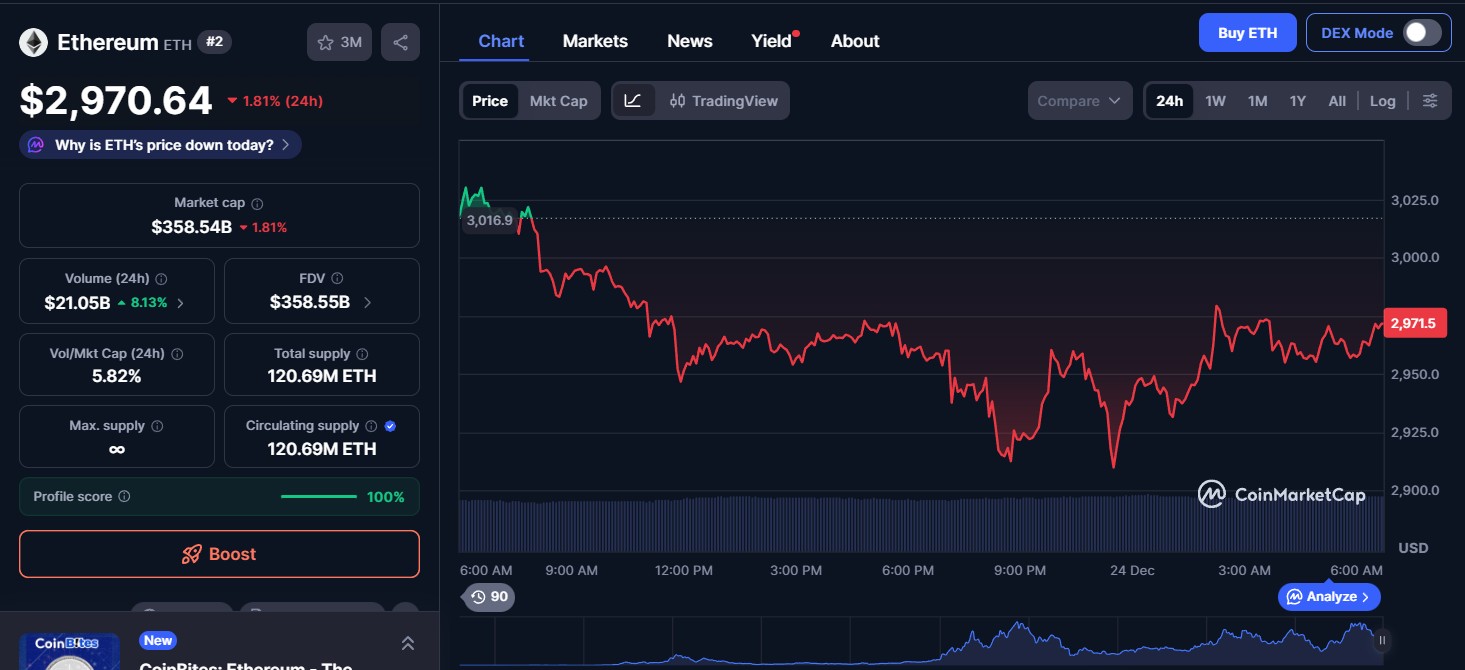Click the Buy ETH button
Image resolution: width=1465 pixels, height=670 pixels.
coord(1247,32)
